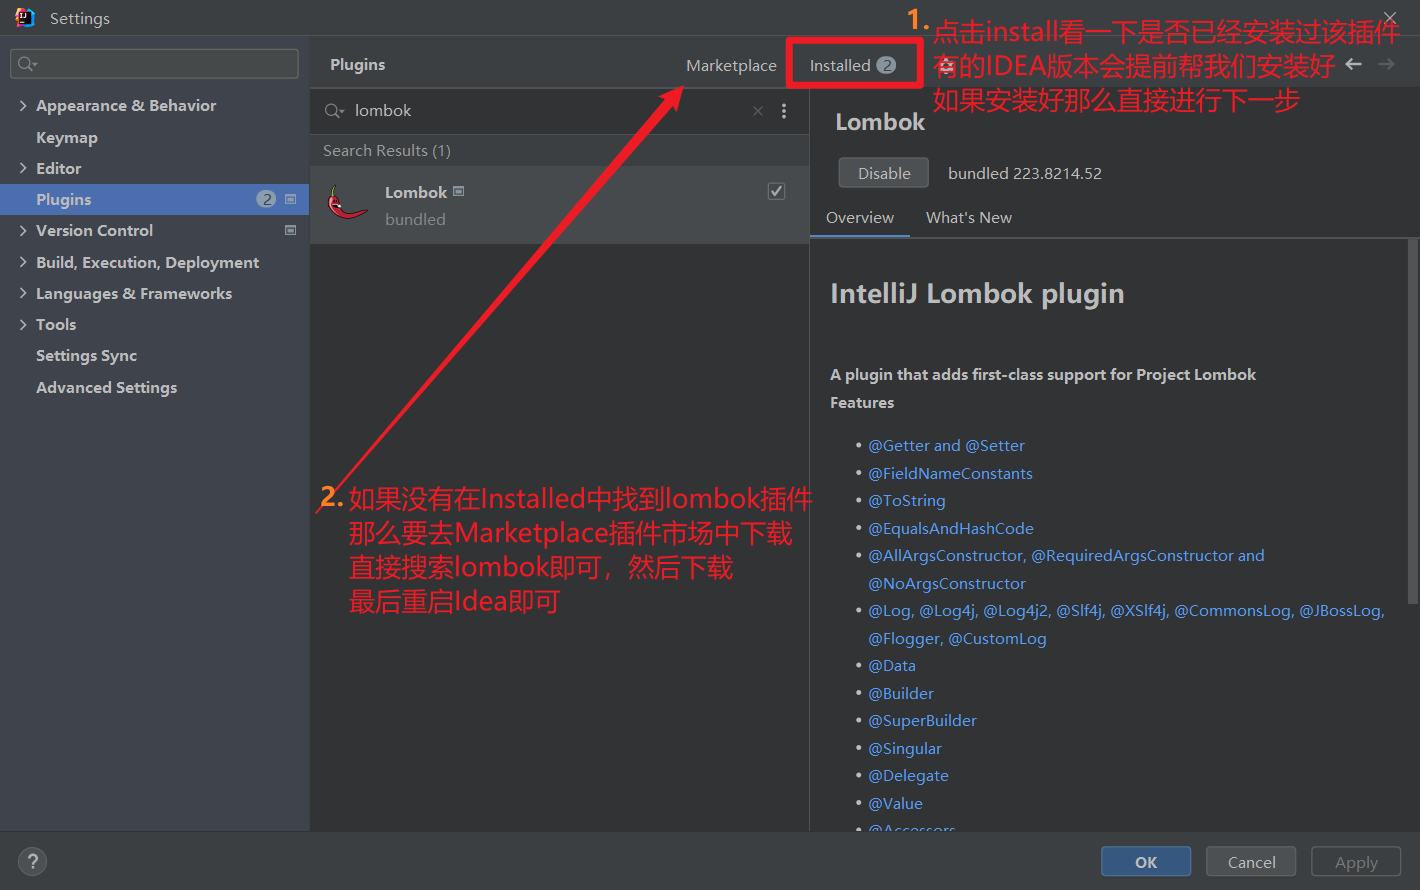
Task: Click the back navigation arrow
Action: 1355,63
